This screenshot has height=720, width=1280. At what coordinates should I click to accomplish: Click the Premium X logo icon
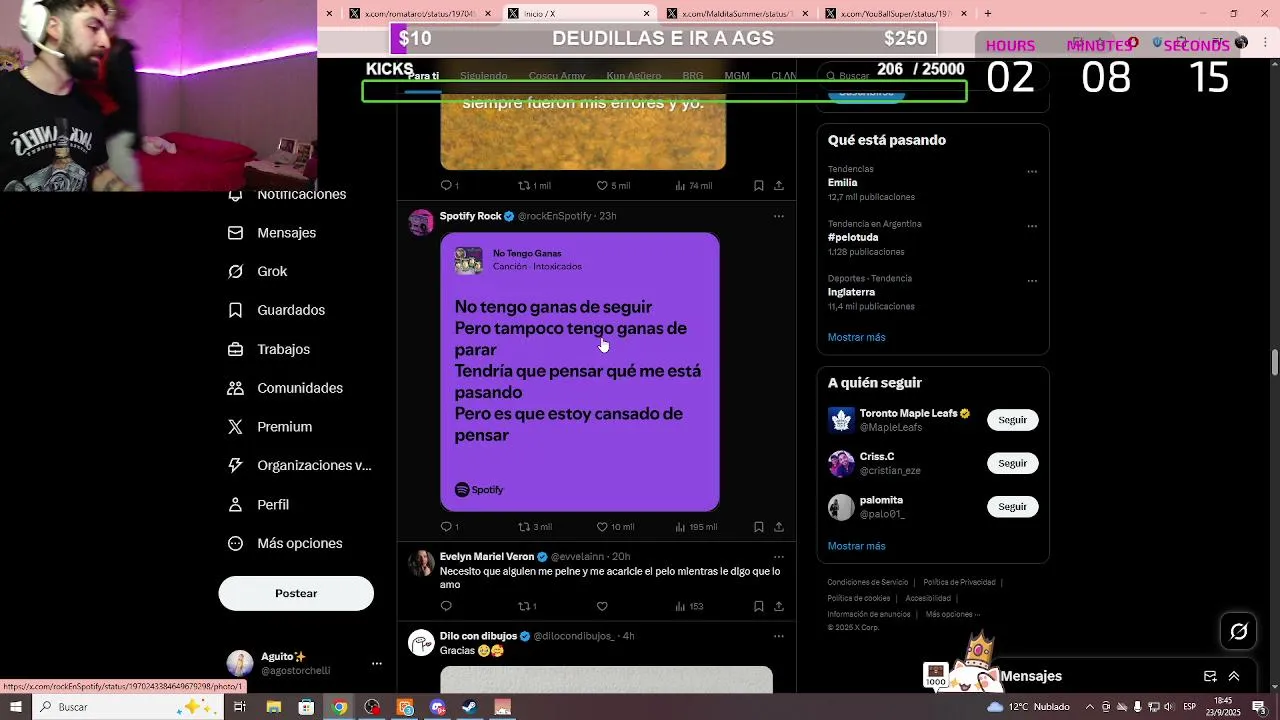click(x=235, y=427)
